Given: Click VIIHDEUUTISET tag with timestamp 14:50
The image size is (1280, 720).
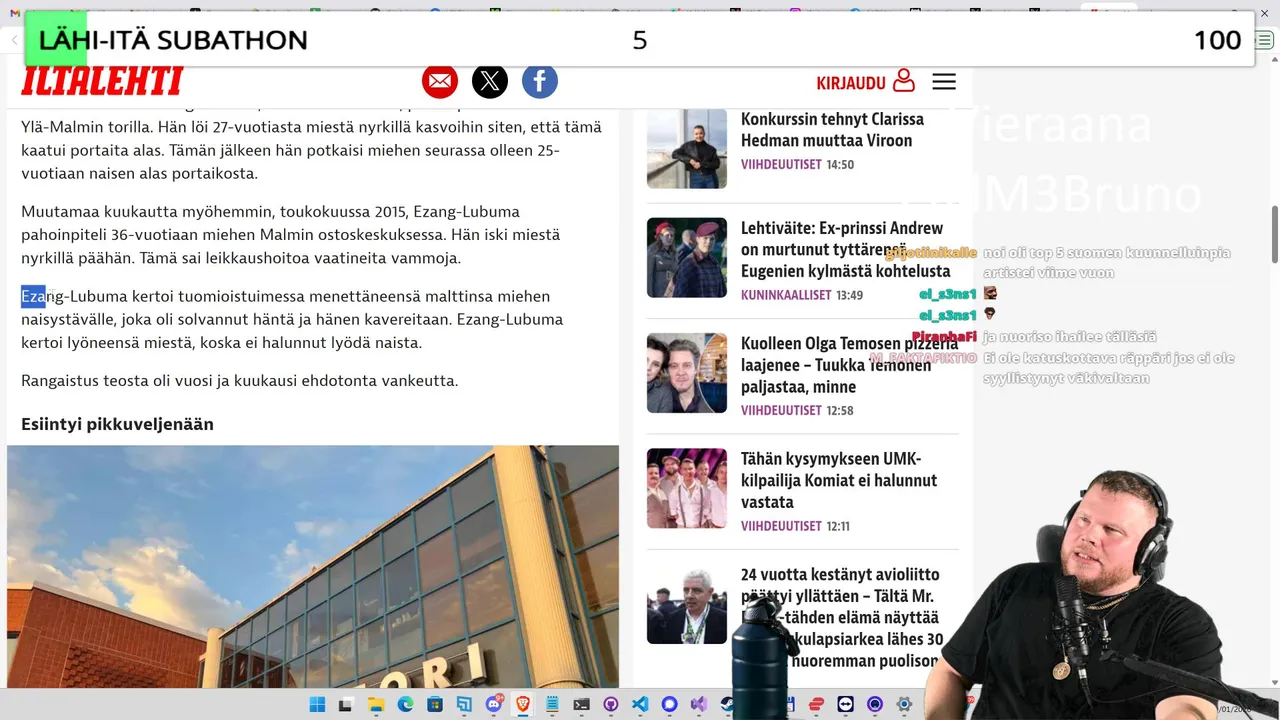Looking at the screenshot, I should click(x=781, y=165).
